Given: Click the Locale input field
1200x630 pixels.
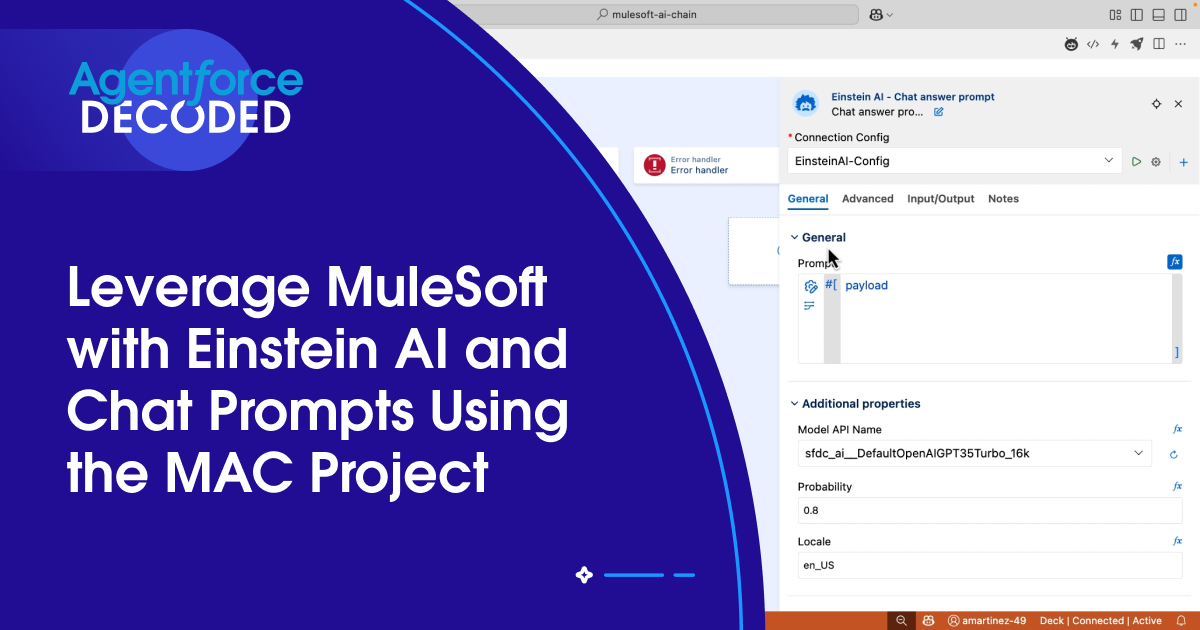Looking at the screenshot, I should coord(990,565).
